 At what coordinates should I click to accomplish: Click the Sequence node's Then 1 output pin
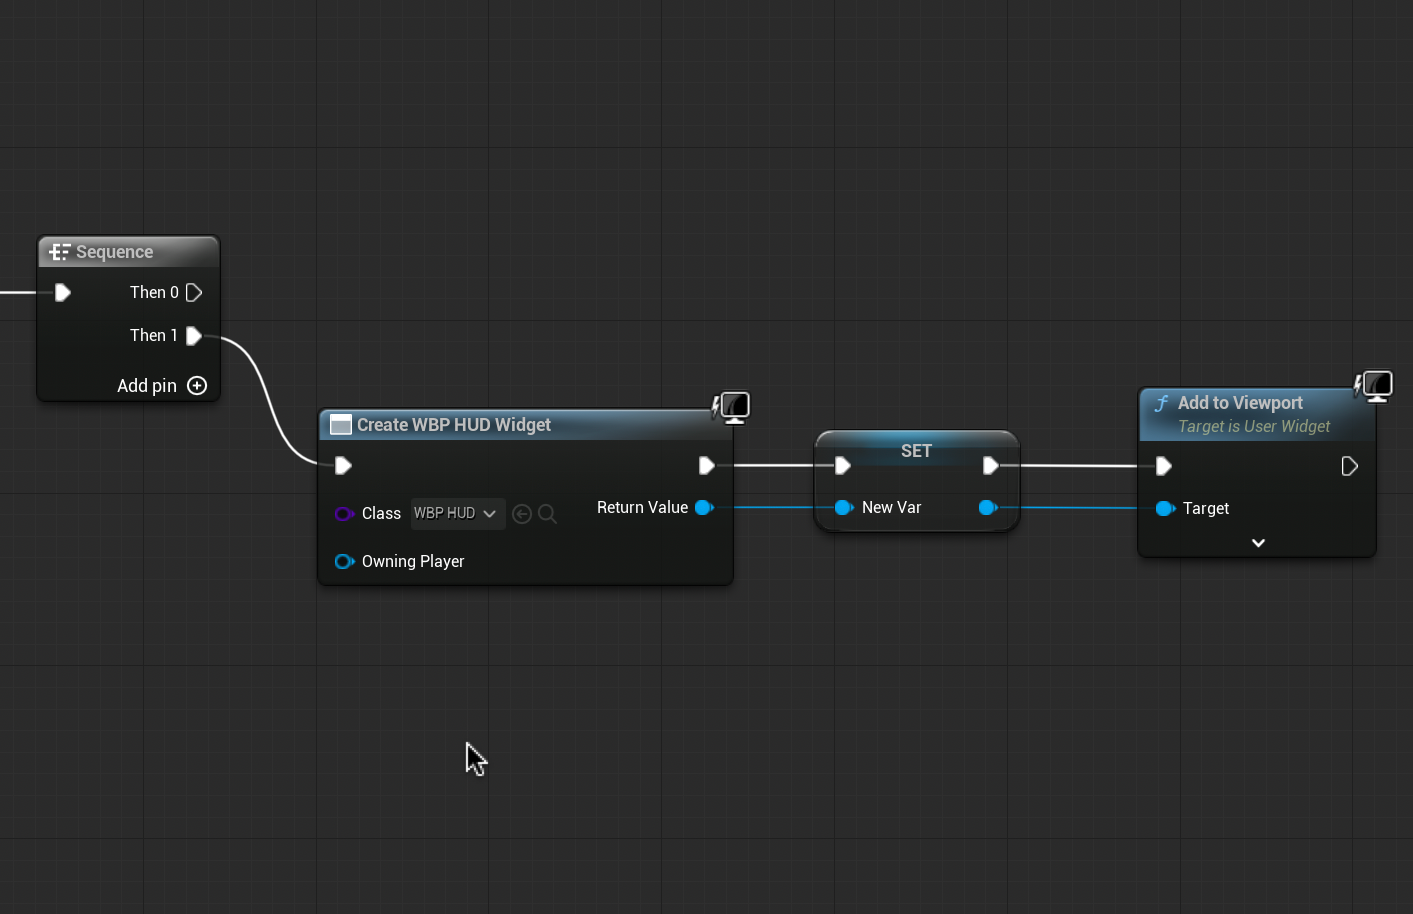[194, 336]
